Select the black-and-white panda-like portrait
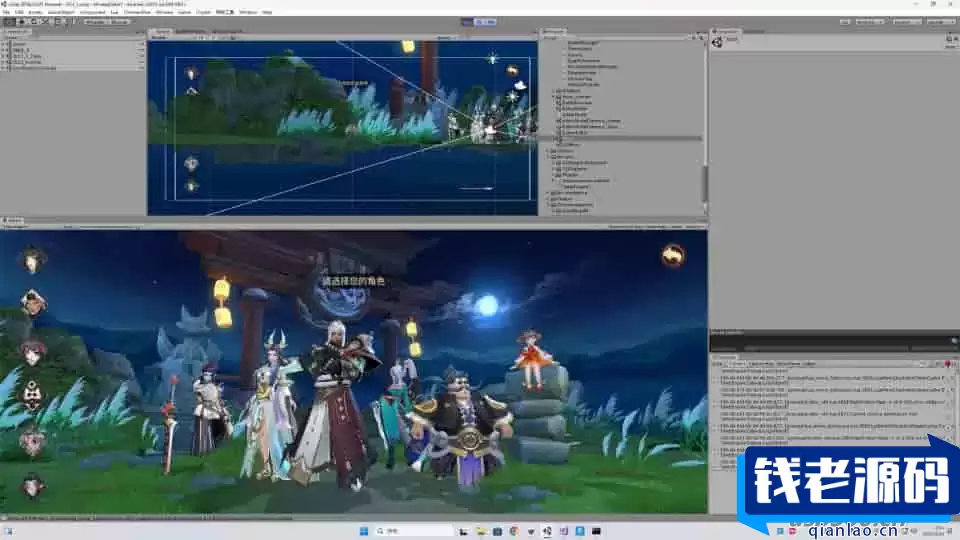 coord(32,394)
